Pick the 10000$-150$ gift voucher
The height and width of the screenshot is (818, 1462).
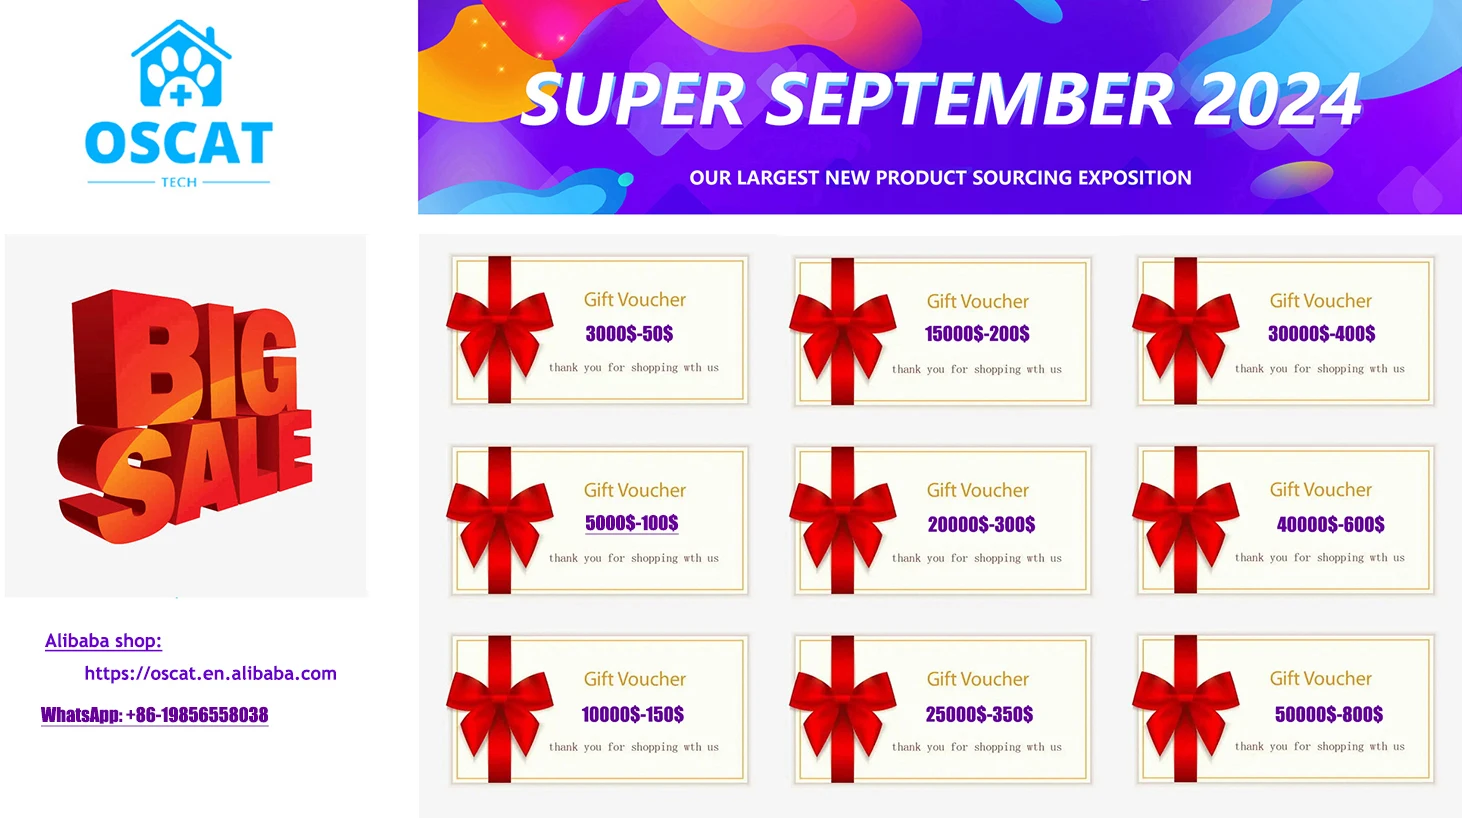click(599, 709)
